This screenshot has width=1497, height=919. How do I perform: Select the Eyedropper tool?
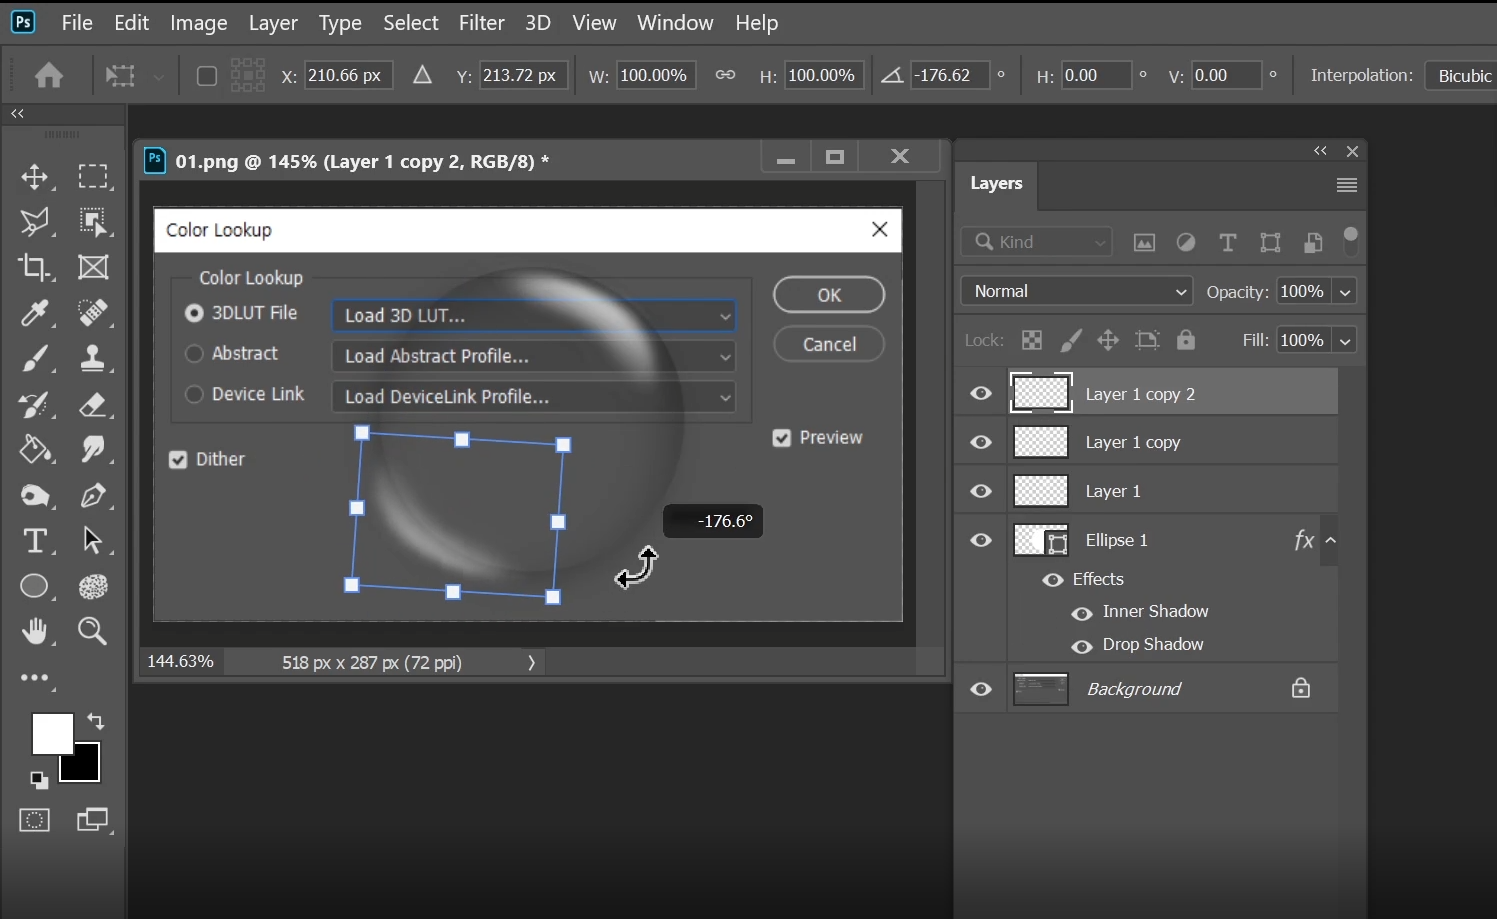pyautogui.click(x=34, y=313)
